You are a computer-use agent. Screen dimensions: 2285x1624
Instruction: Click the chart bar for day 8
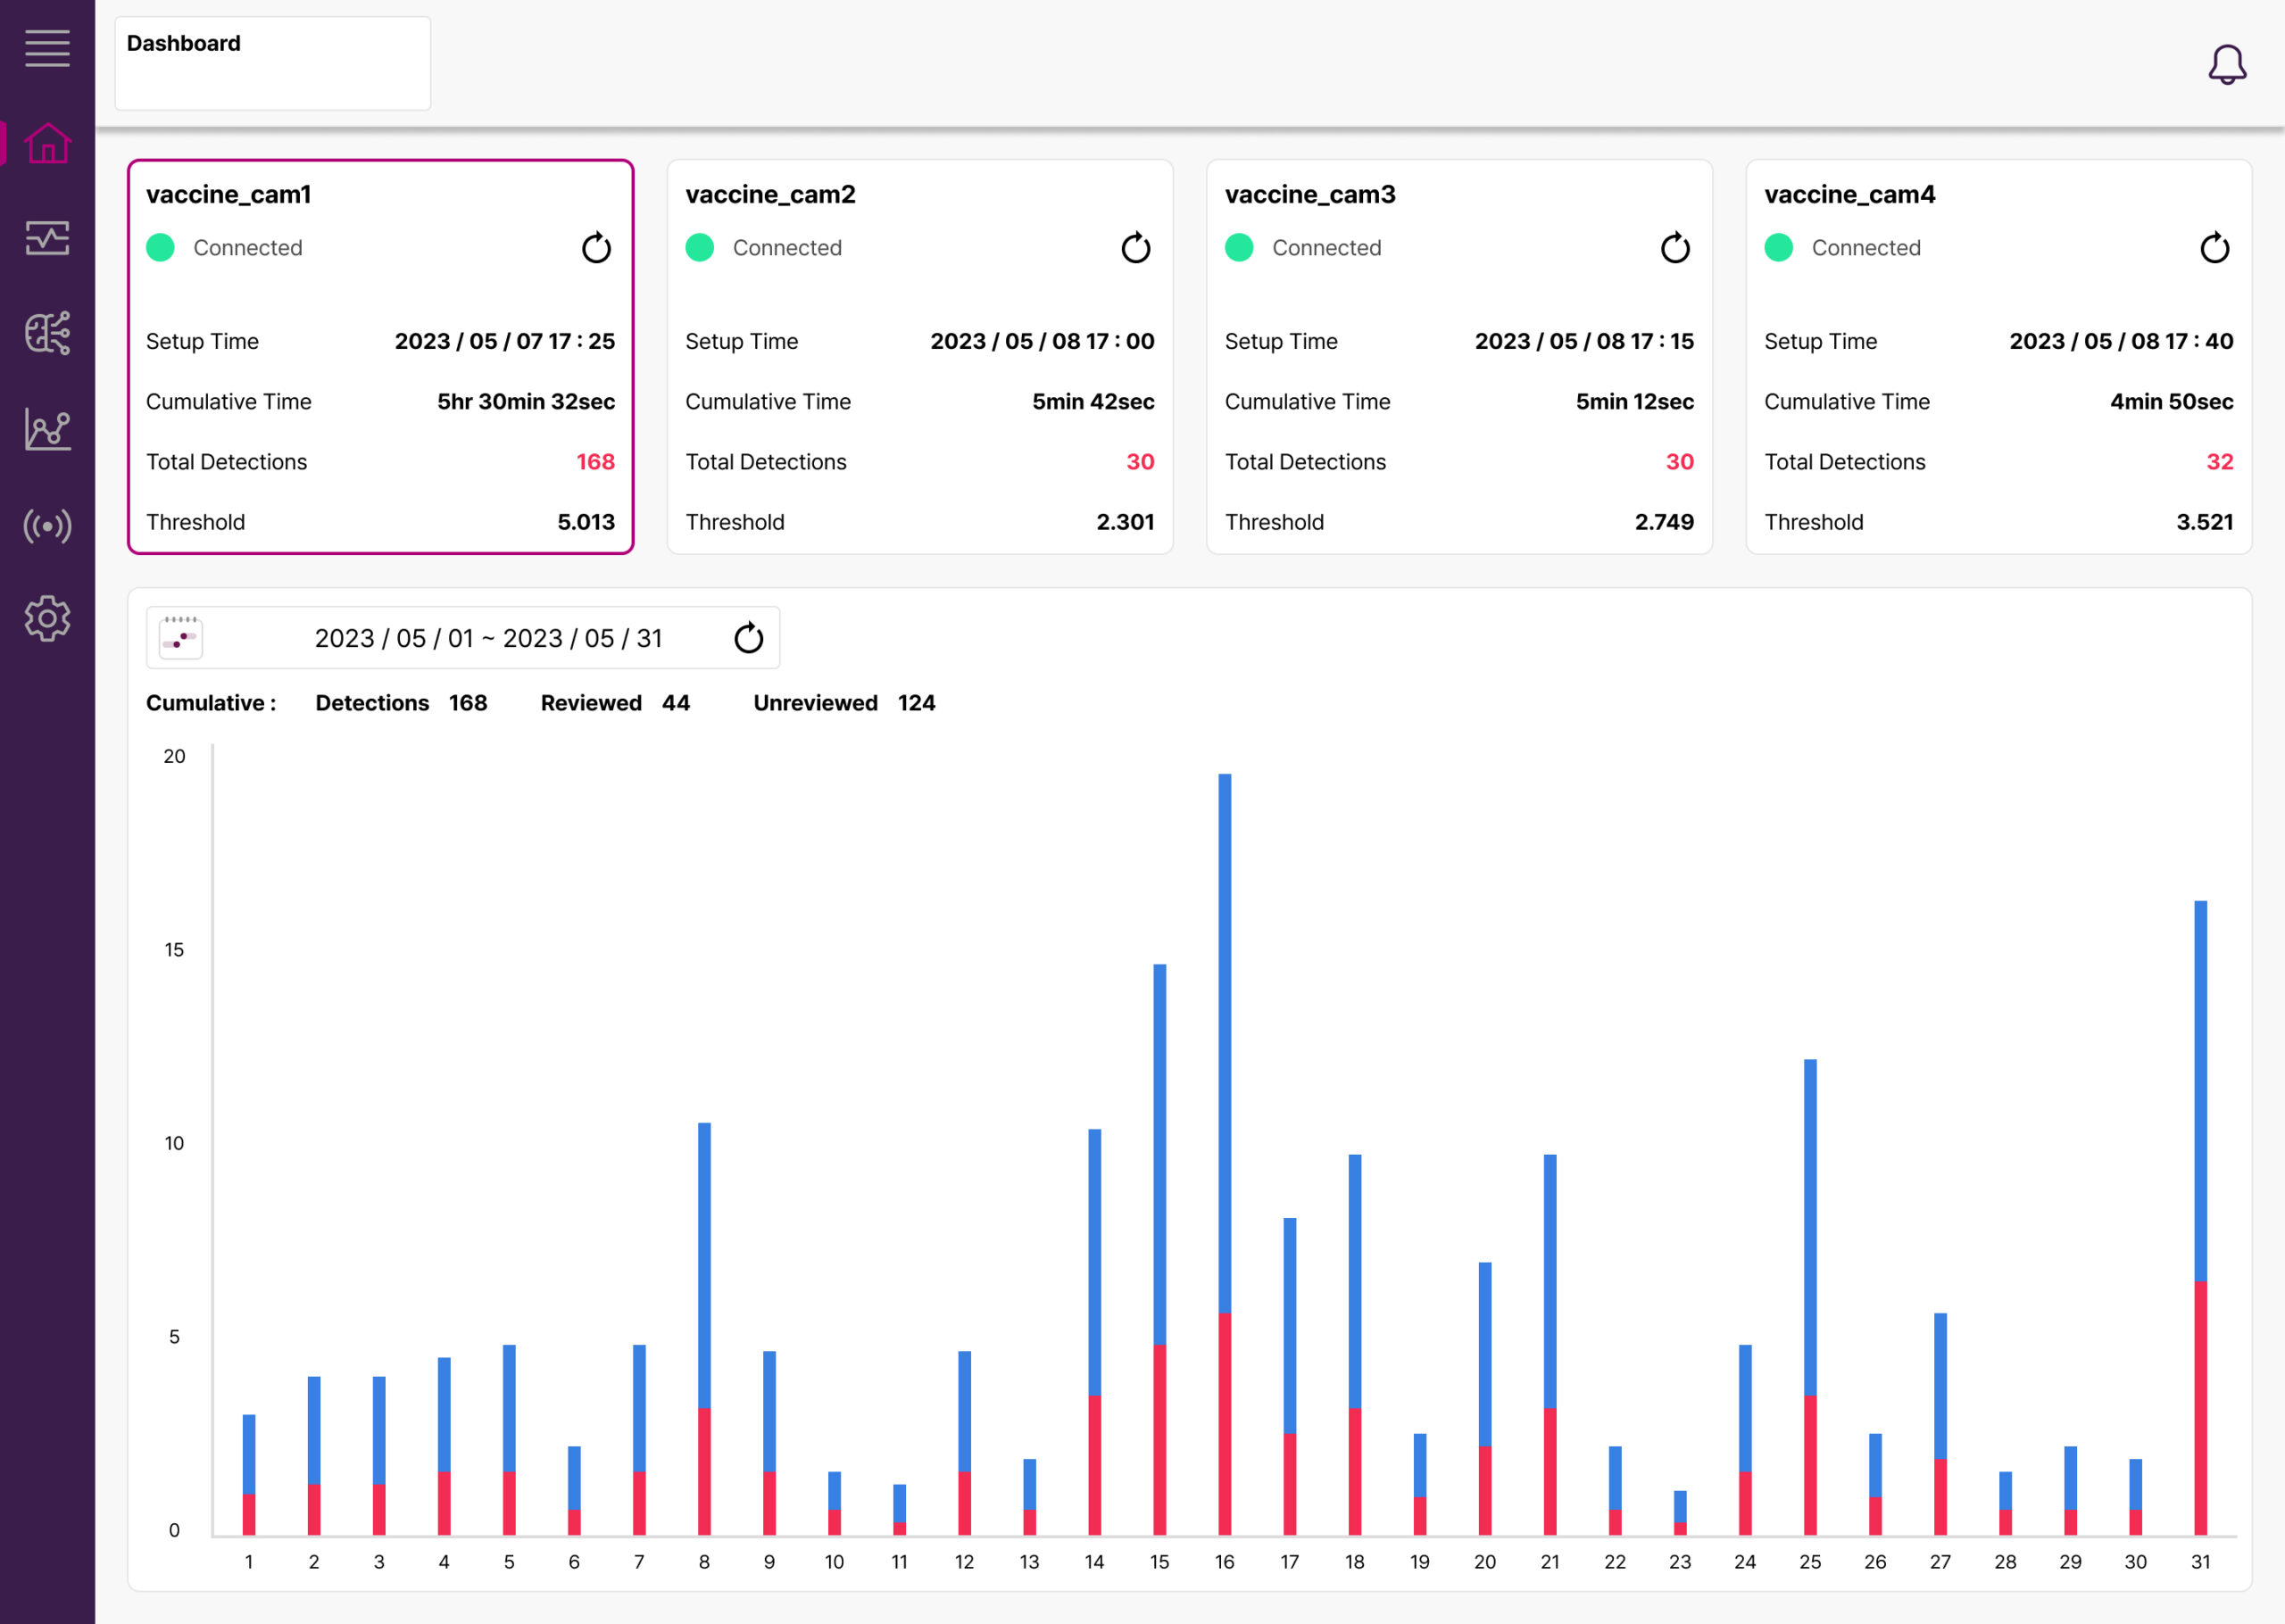click(x=704, y=1329)
